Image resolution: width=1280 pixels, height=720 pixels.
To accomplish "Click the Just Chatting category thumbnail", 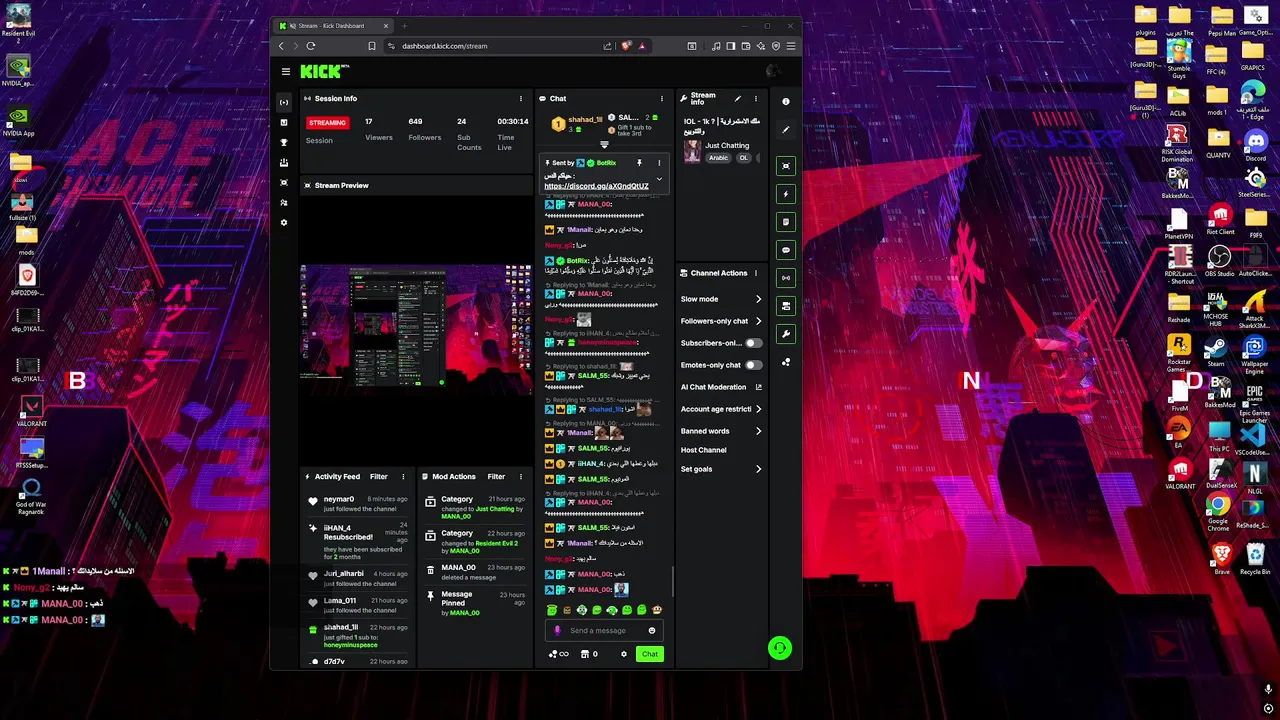I will pos(692,151).
